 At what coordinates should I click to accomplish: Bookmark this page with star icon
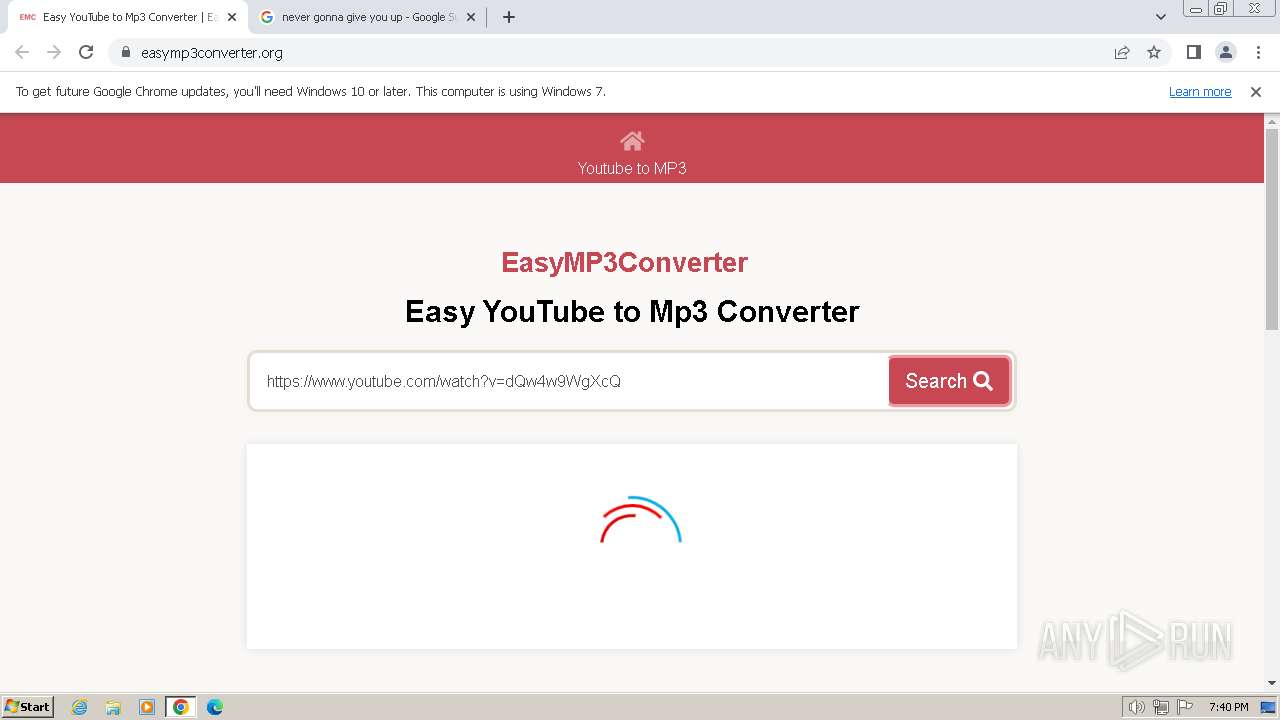1154,53
